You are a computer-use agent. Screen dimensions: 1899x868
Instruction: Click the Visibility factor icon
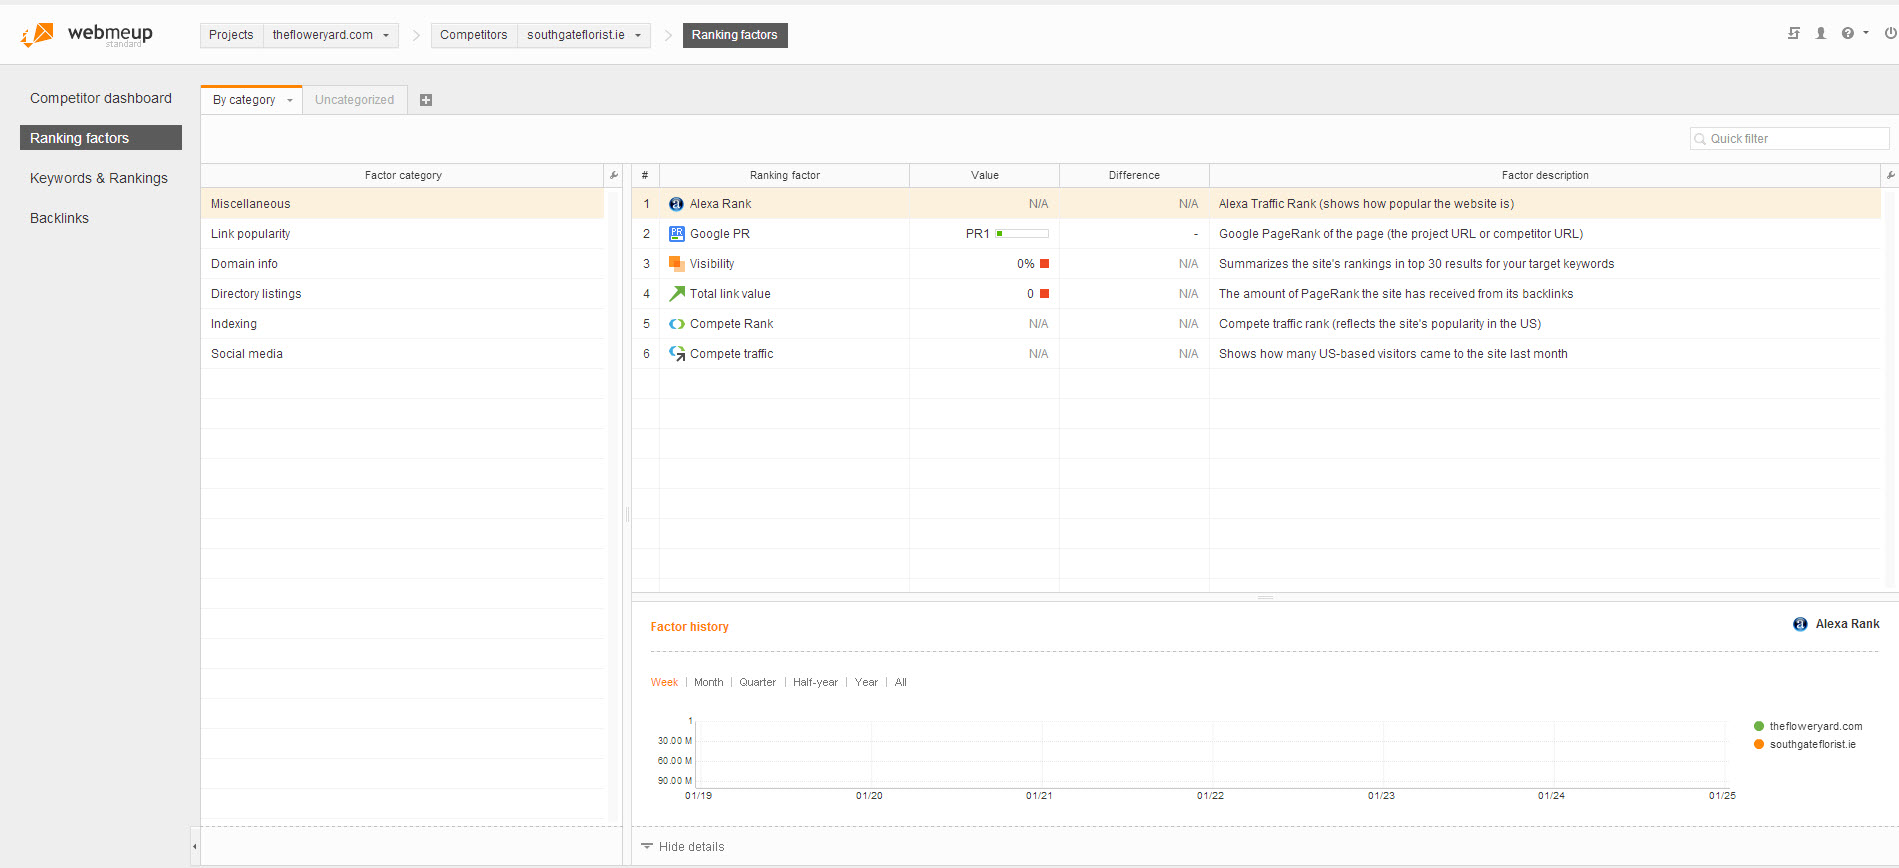[676, 264]
